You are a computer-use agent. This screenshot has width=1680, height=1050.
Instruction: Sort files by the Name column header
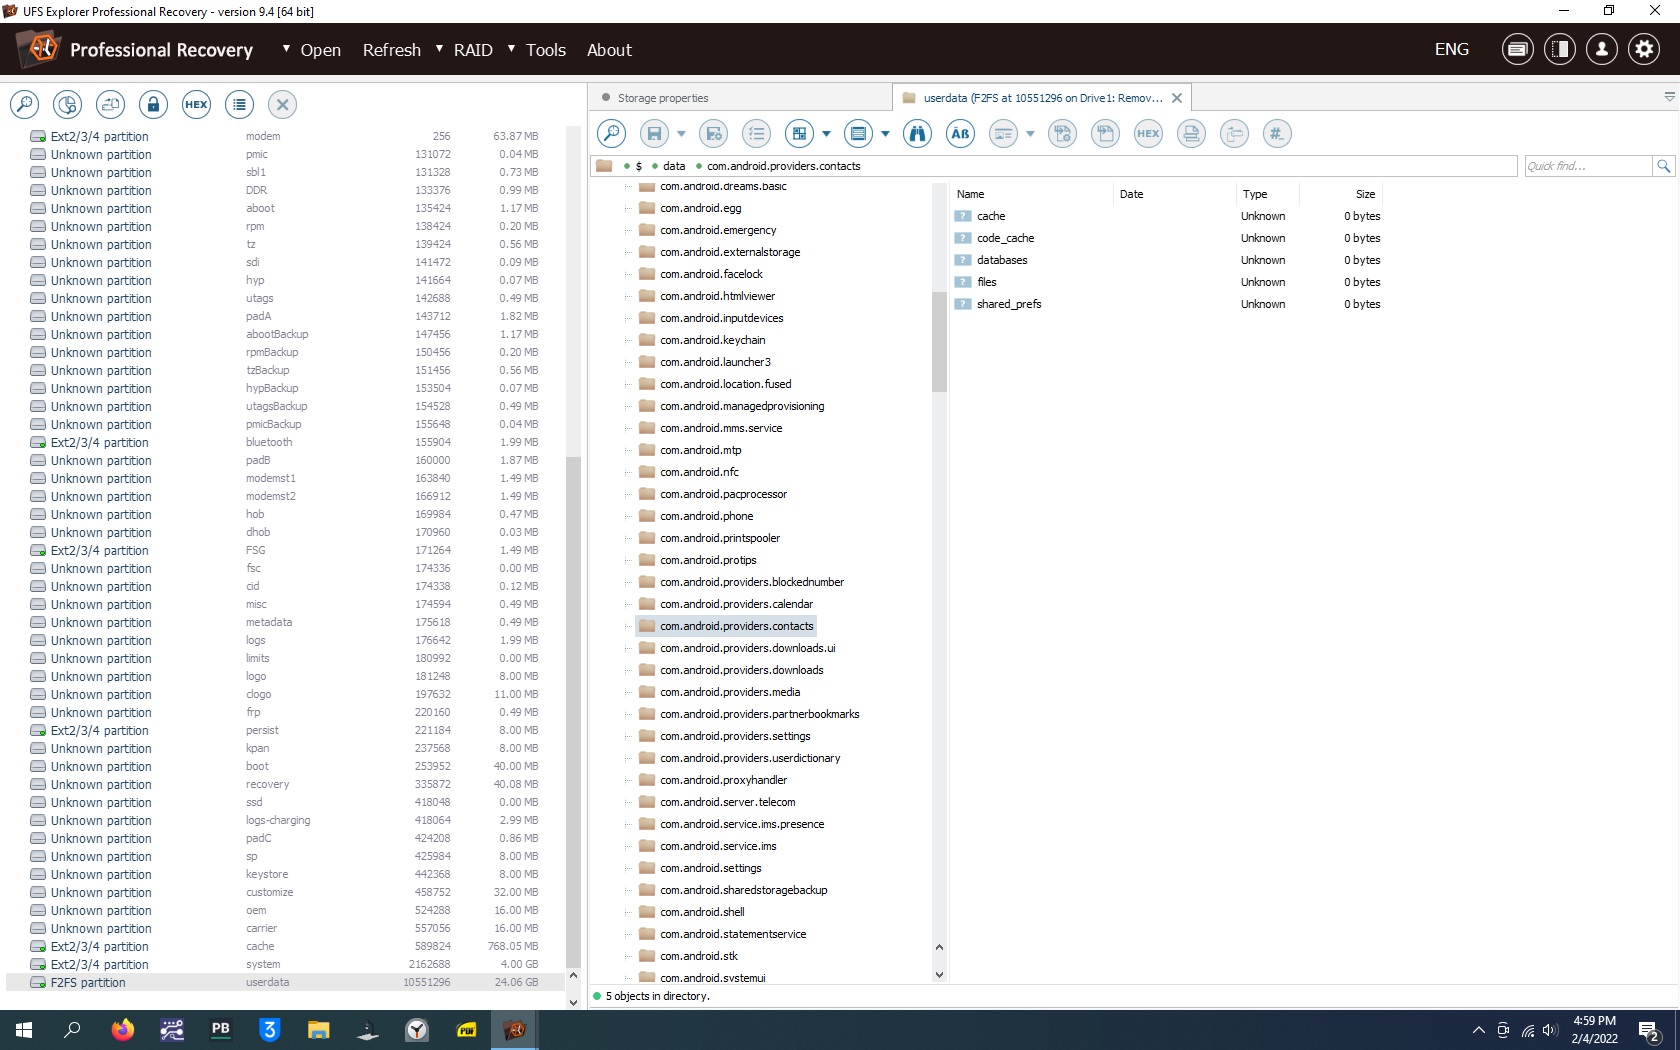(x=1030, y=194)
